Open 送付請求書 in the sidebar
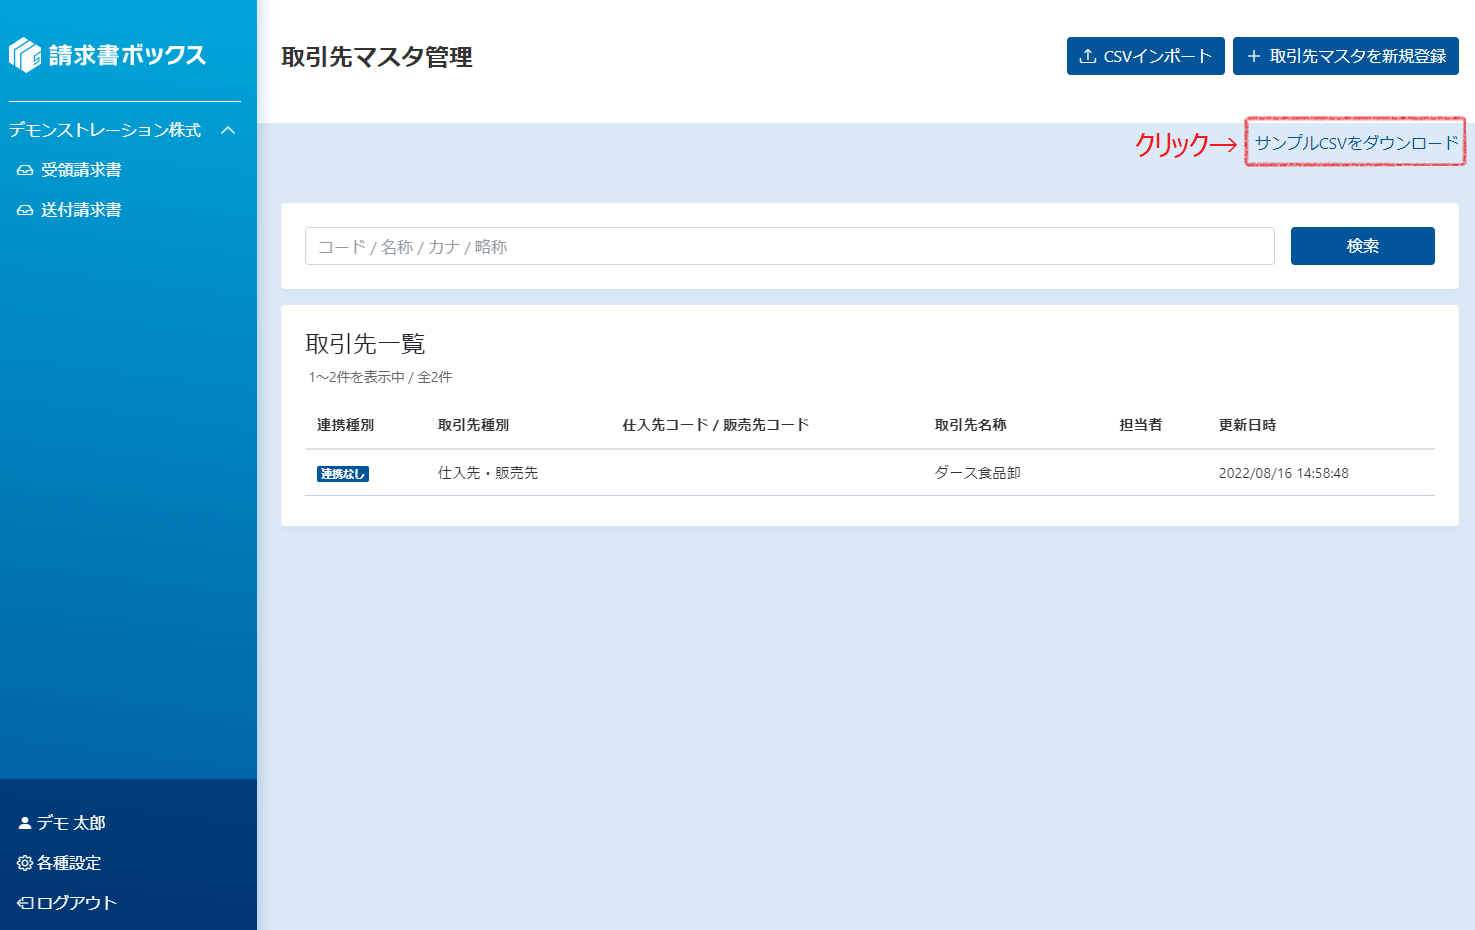This screenshot has height=930, width=1475. click(81, 211)
